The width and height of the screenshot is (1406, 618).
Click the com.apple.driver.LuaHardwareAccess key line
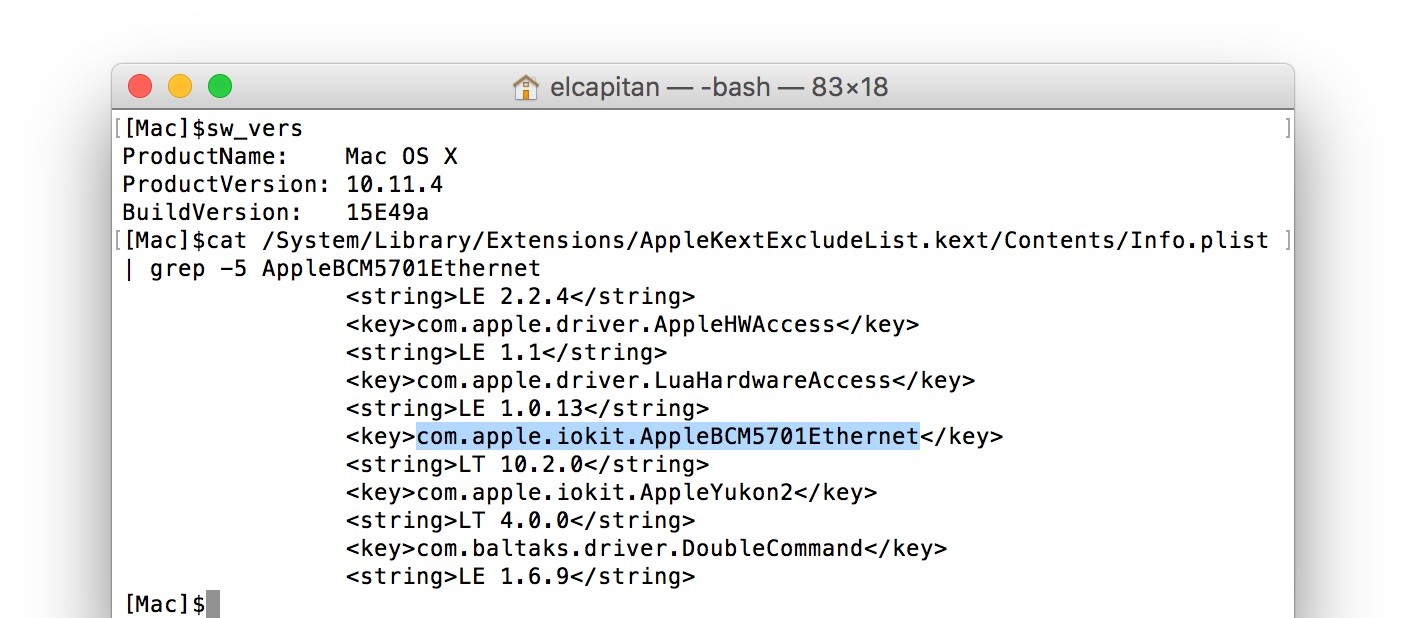click(x=660, y=380)
